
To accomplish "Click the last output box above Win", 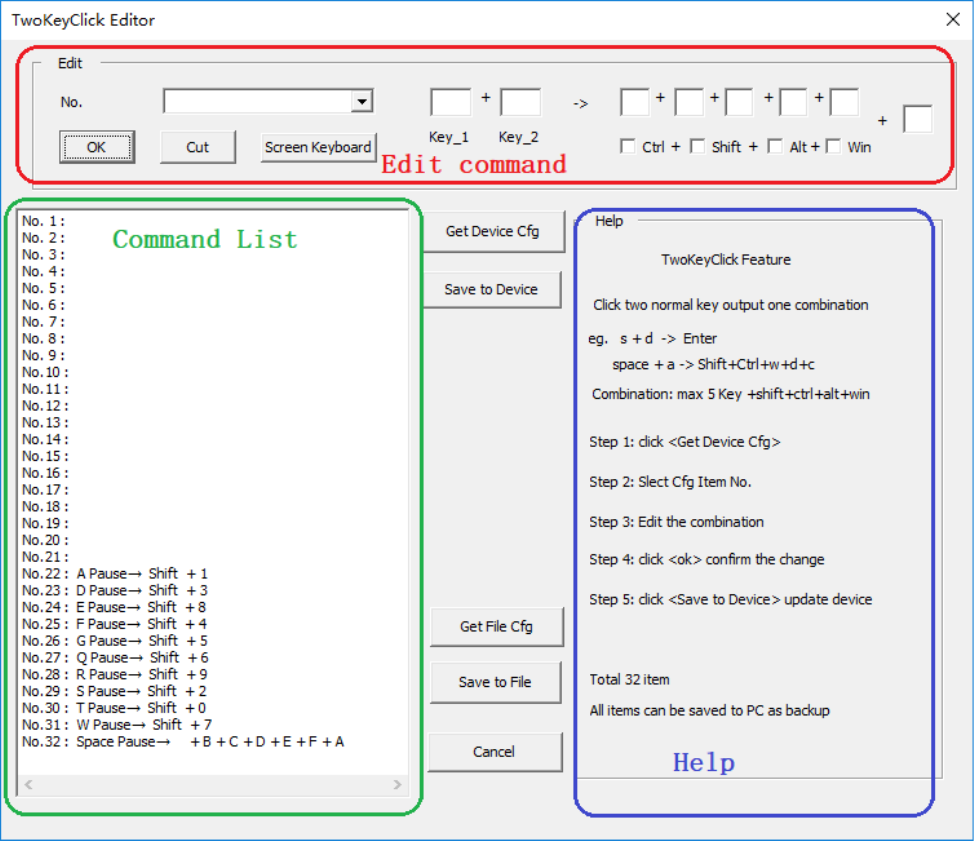I will 918,119.
